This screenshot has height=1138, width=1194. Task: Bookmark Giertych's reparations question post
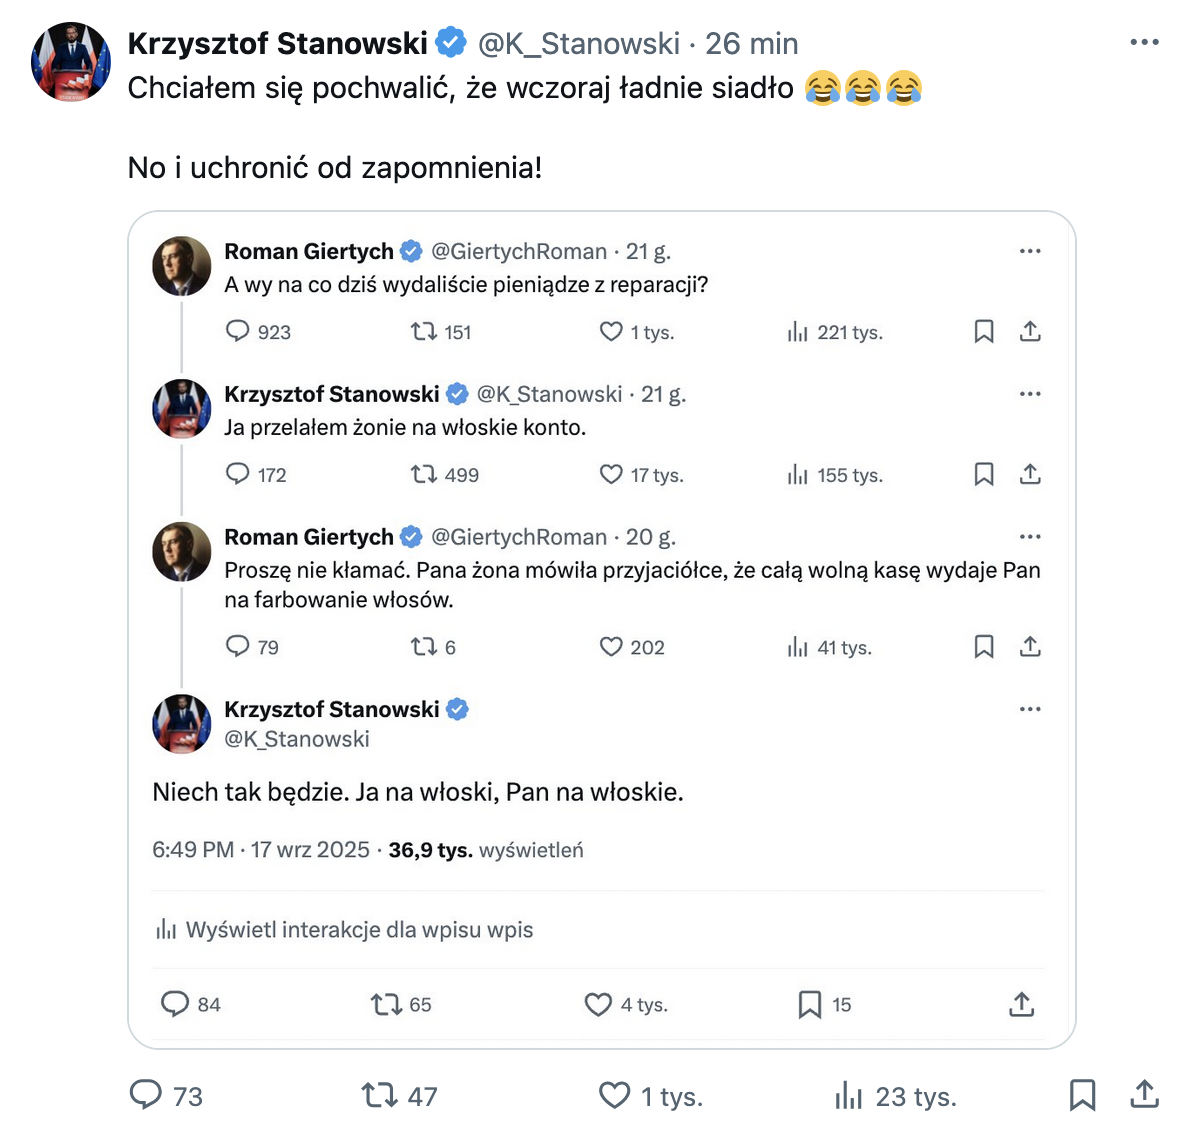[984, 331]
